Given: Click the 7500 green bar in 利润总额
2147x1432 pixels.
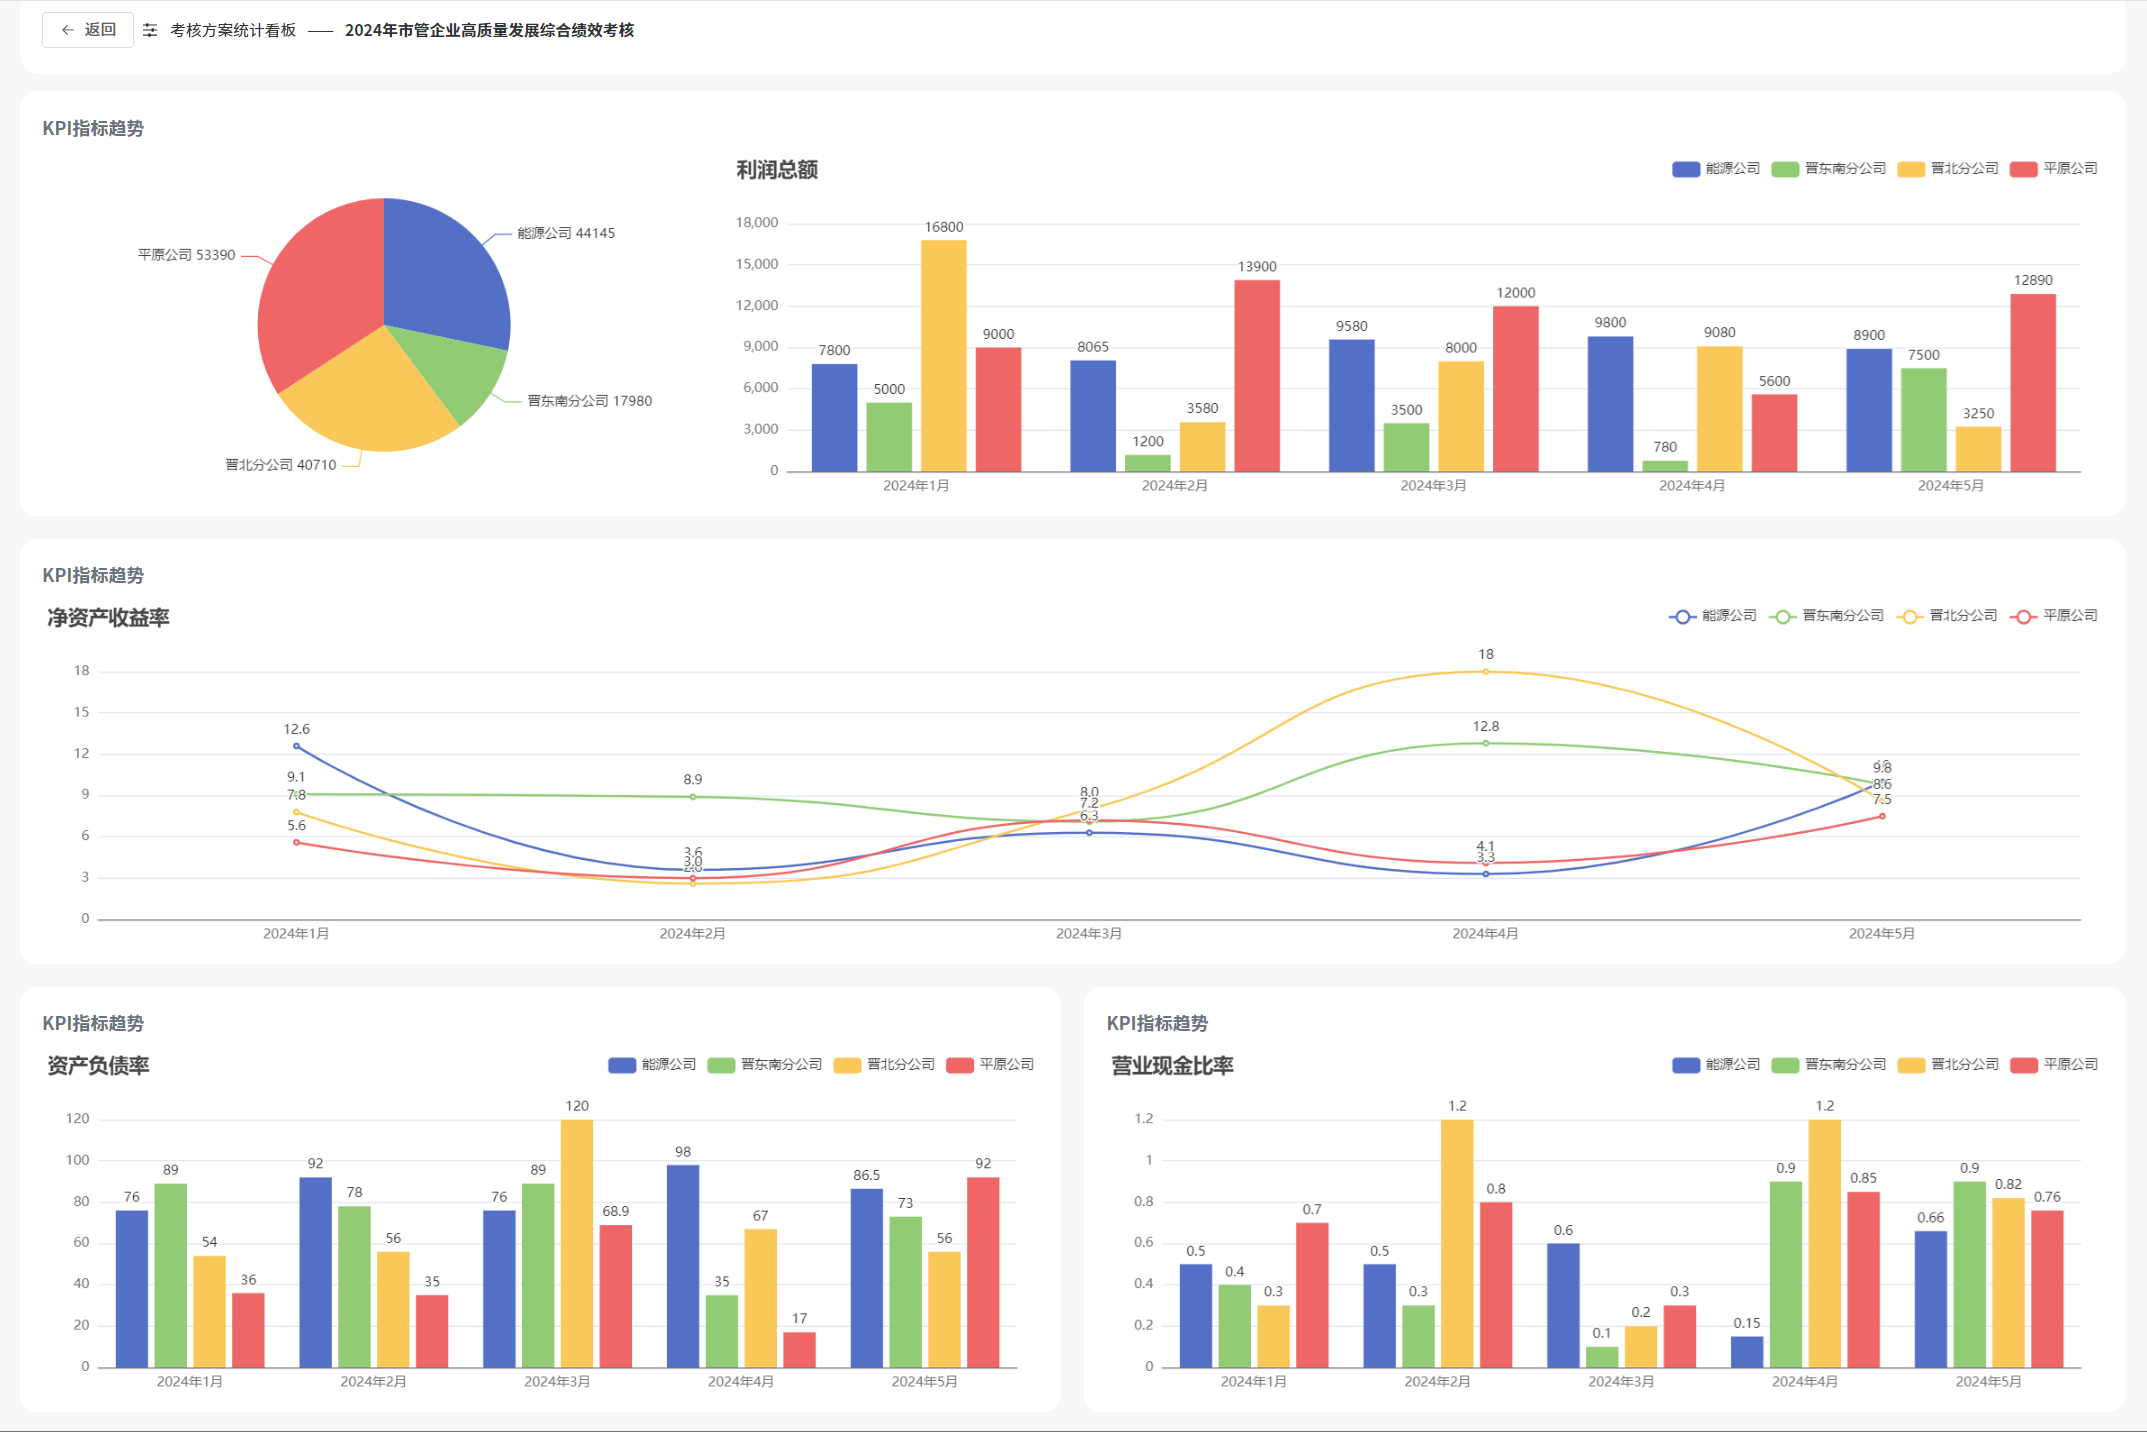Looking at the screenshot, I should (1924, 420).
